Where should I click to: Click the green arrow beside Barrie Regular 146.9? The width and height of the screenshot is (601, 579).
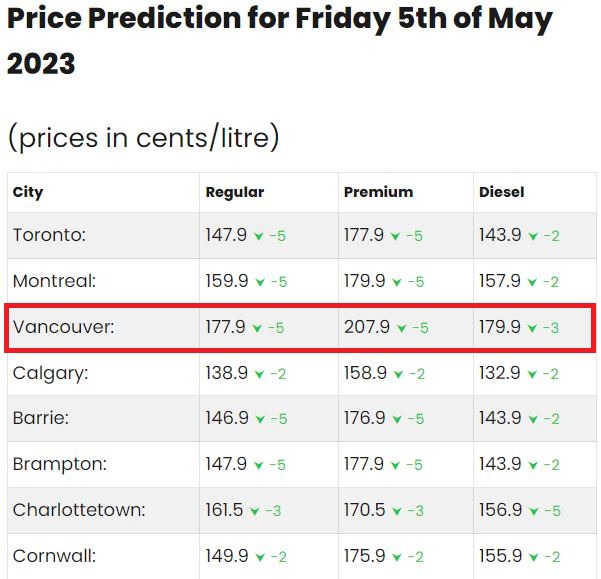(260, 419)
